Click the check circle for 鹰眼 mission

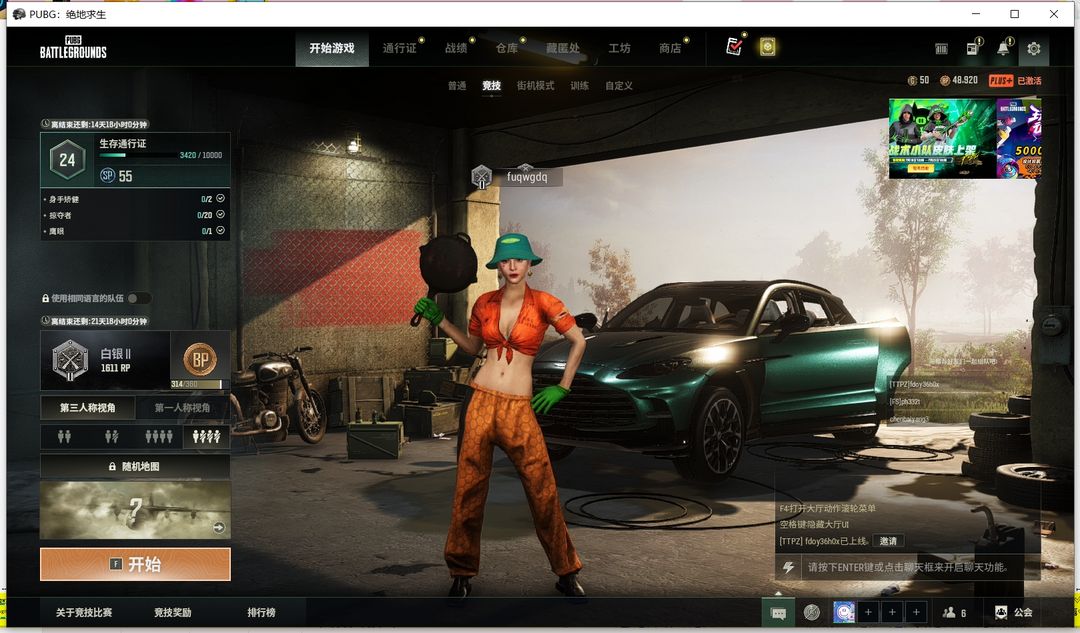coord(220,230)
